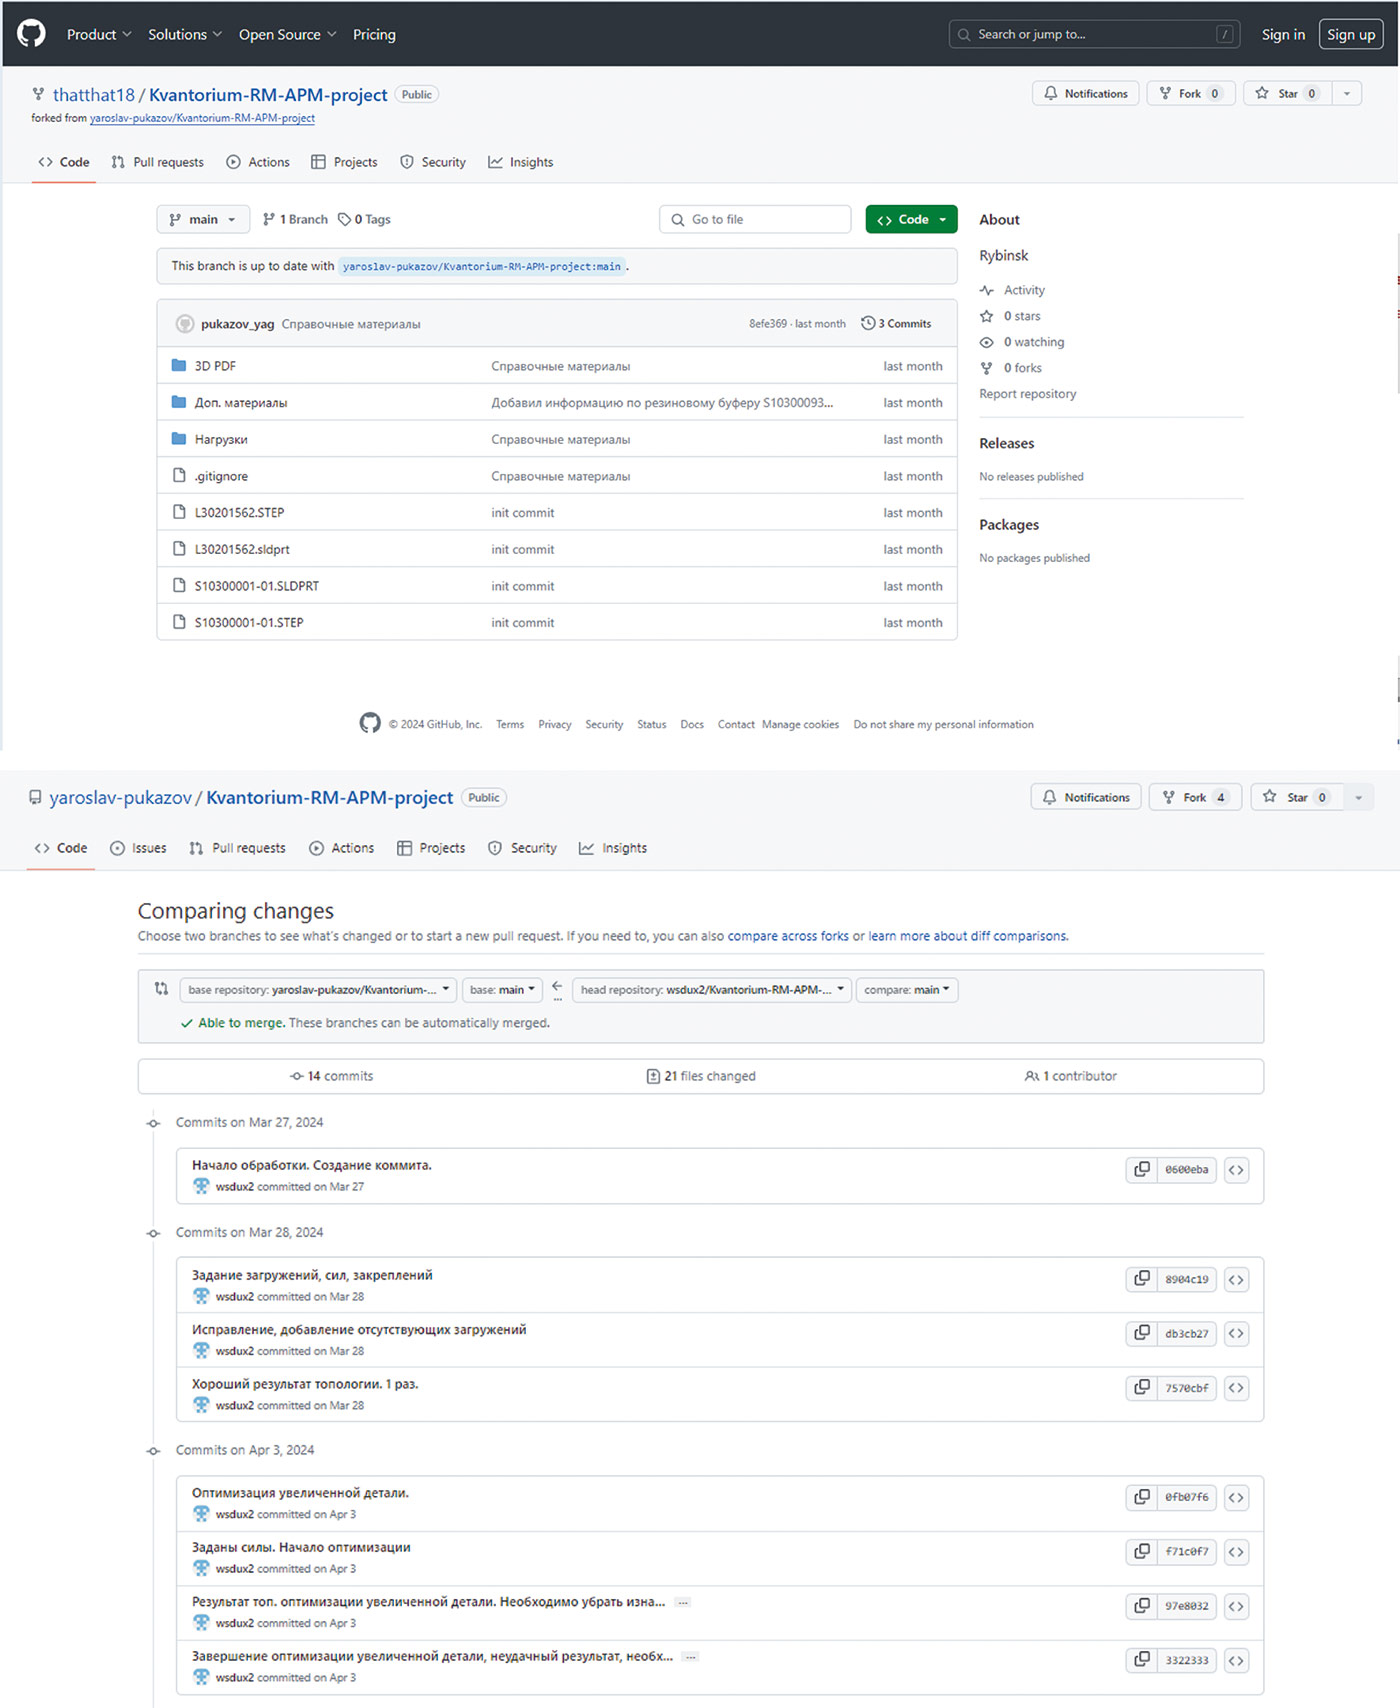Screen dimensions: 1400x1708
Task: Click the swap base and head arrow icon
Action: 557,990
